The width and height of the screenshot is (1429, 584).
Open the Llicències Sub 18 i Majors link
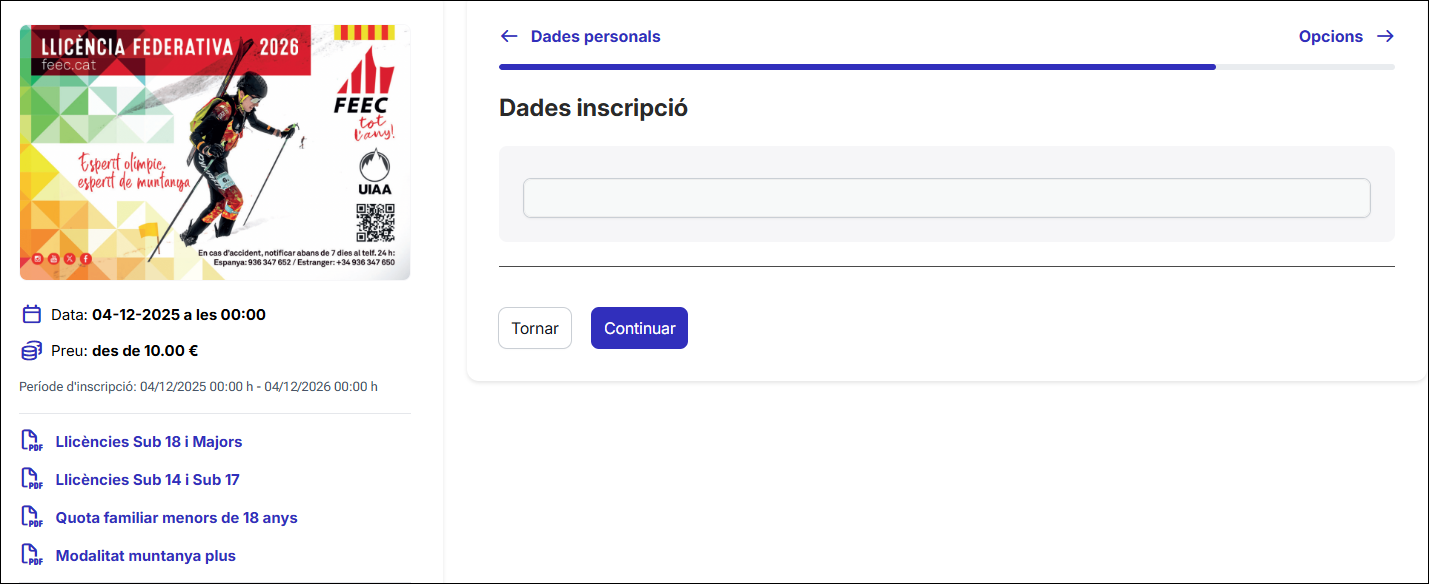(149, 441)
